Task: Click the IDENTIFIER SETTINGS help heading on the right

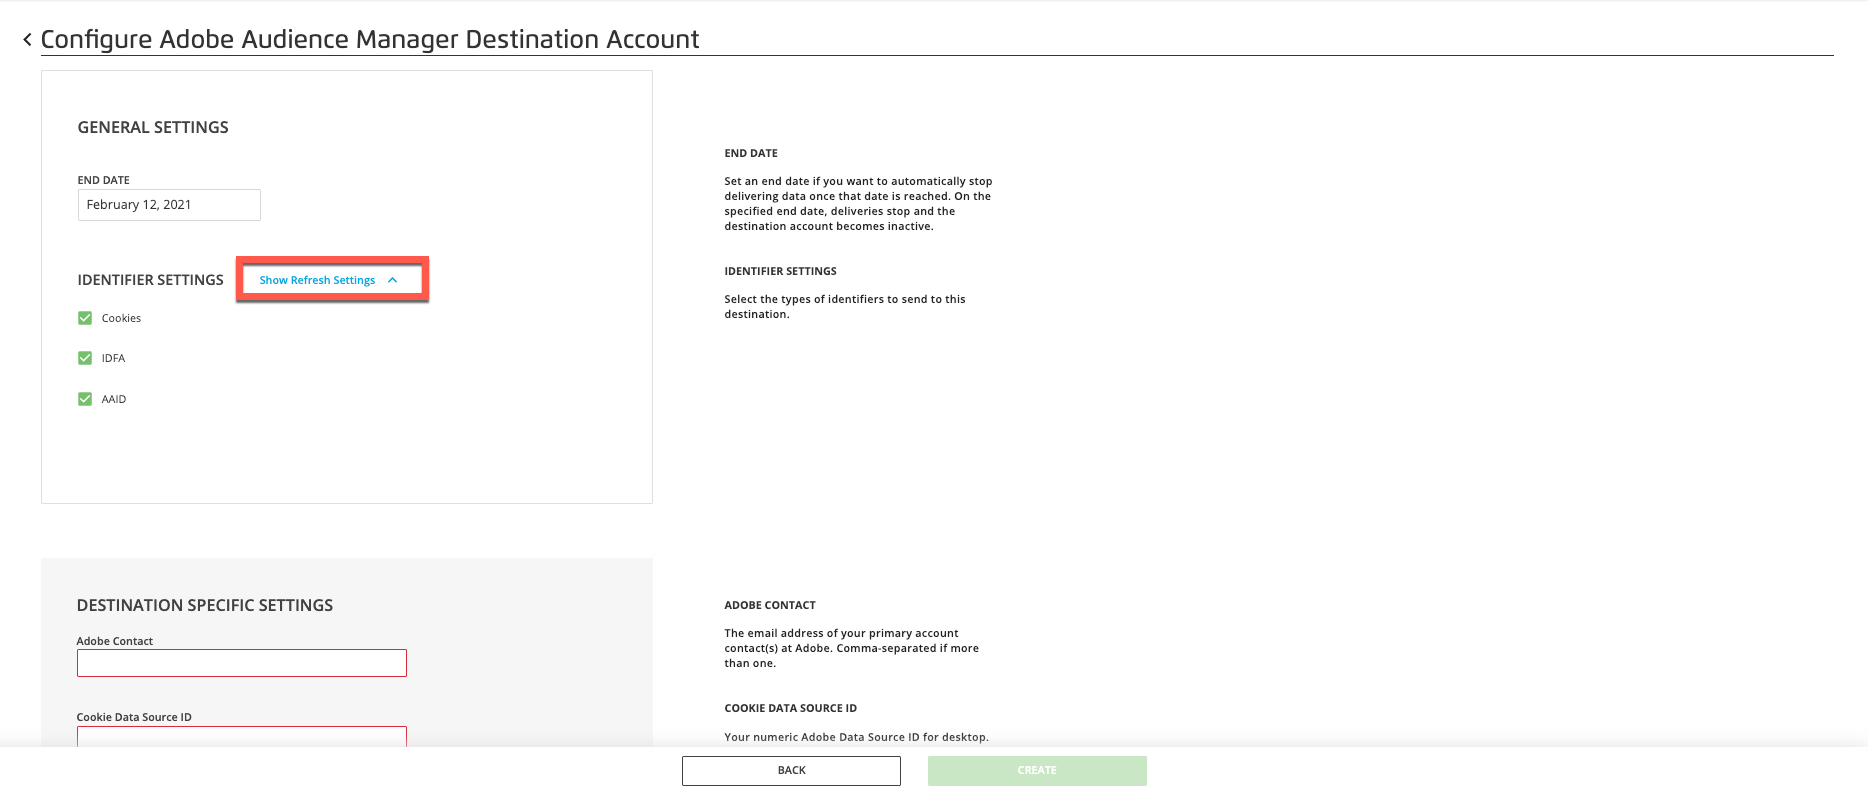Action: [x=781, y=271]
